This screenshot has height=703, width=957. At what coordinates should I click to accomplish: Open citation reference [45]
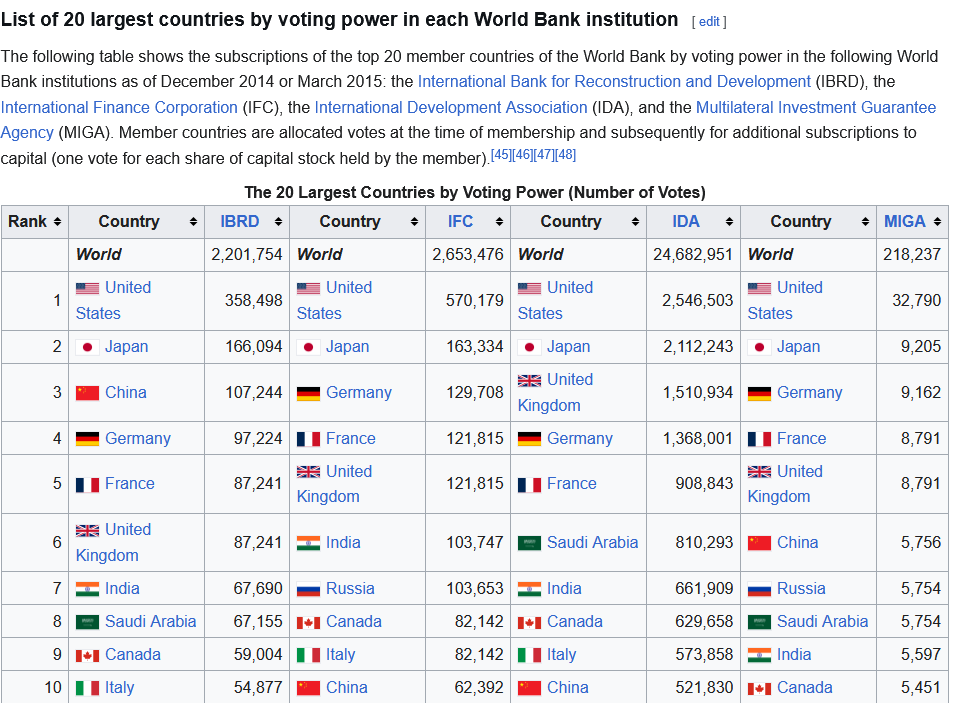click(501, 154)
